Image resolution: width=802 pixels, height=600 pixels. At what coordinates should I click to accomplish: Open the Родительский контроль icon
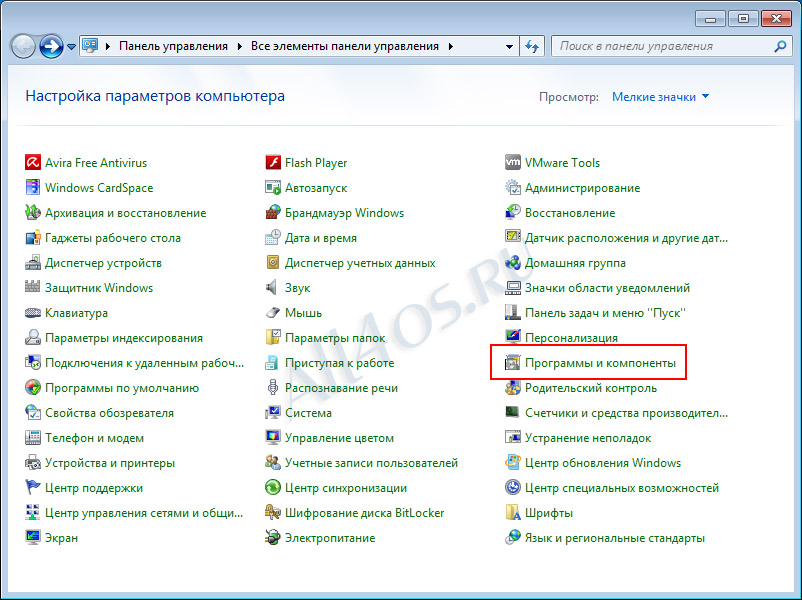pyautogui.click(x=513, y=388)
